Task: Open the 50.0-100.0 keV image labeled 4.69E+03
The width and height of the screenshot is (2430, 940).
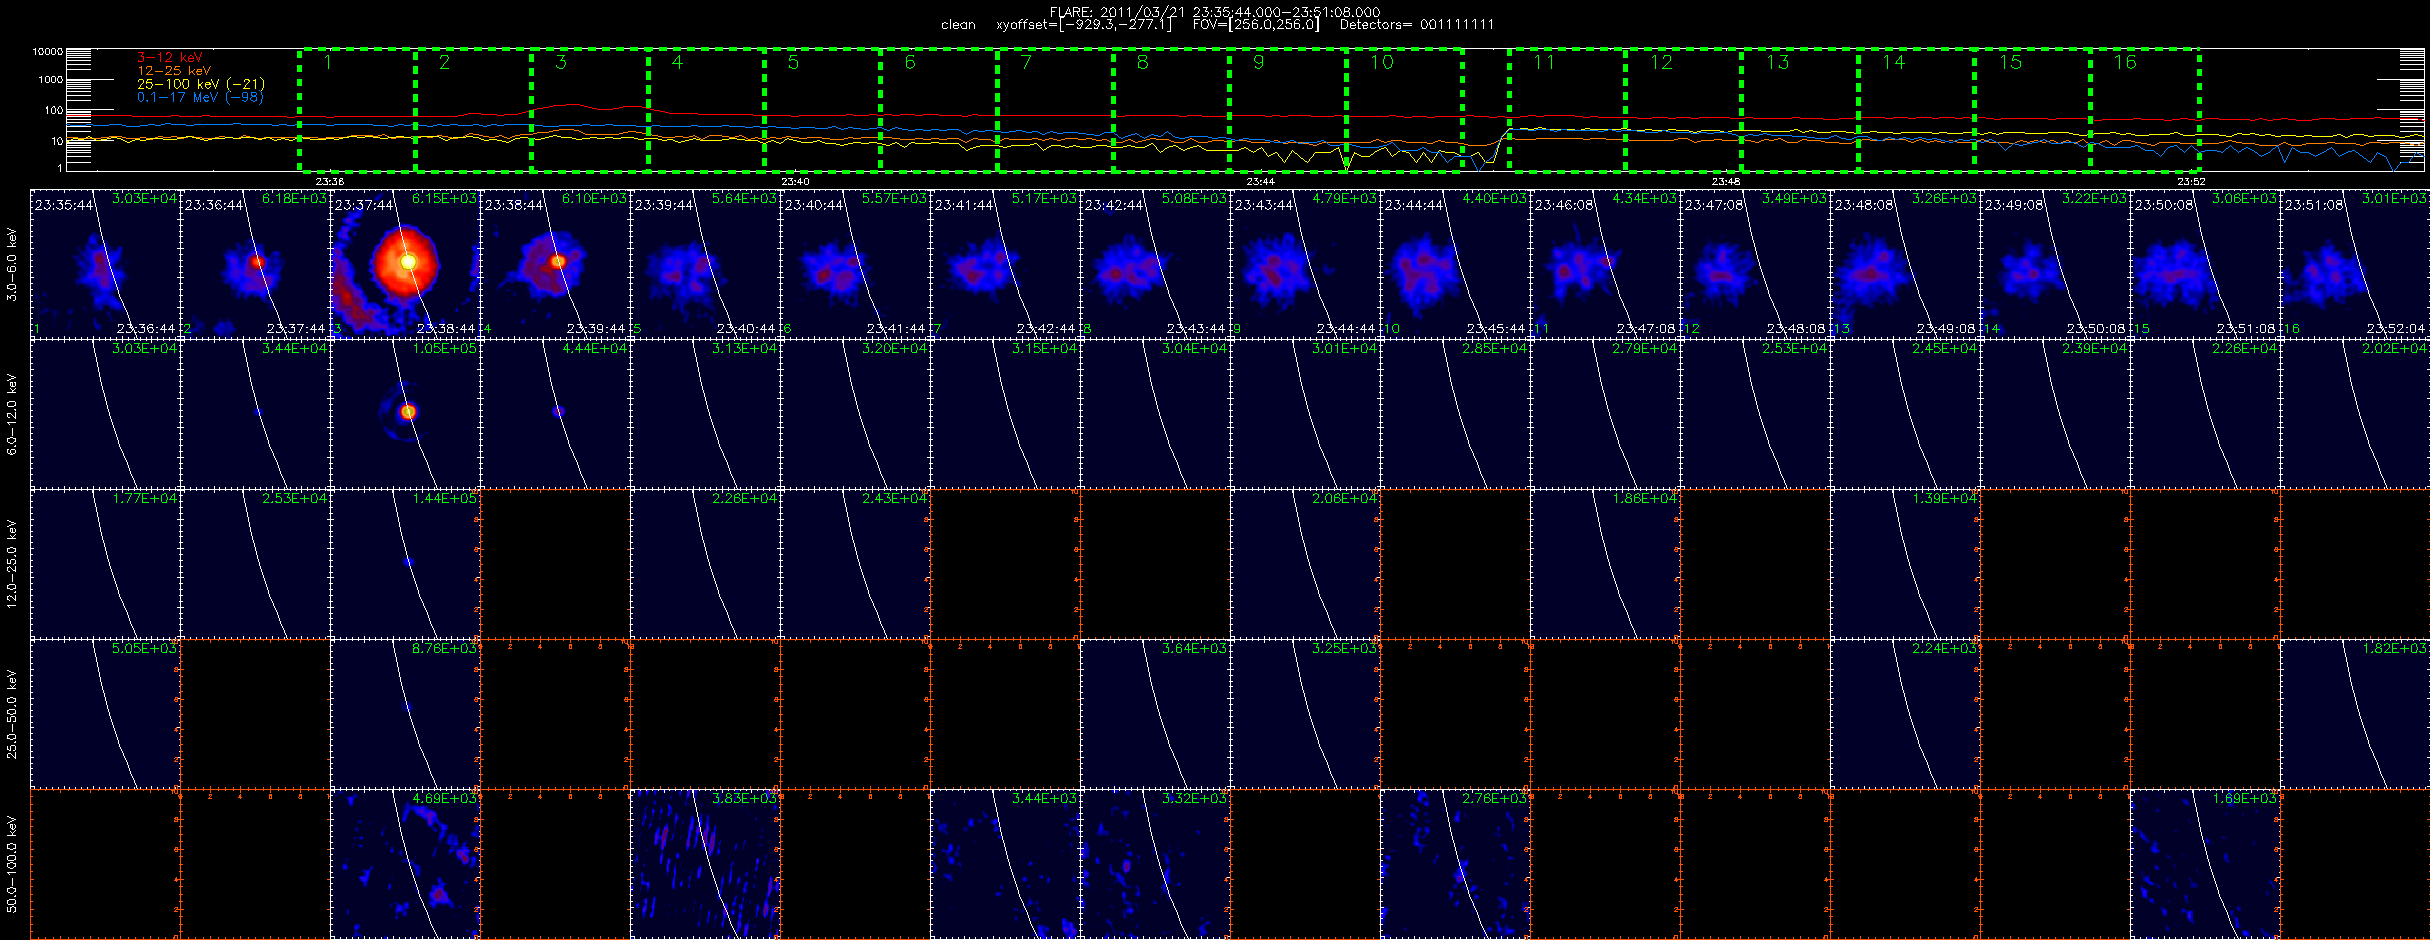Action: 405,863
